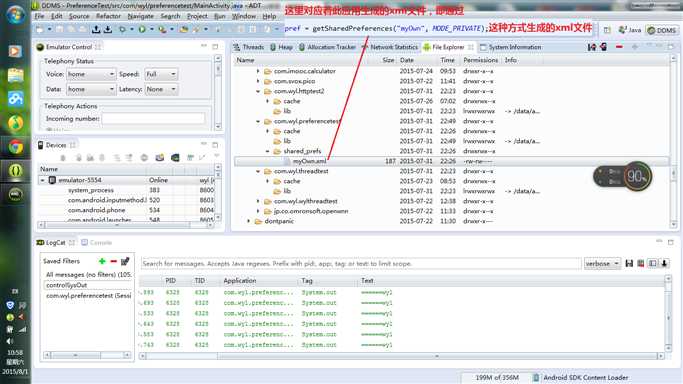Add a new LogCat filter with the green plus
Image resolution: width=683 pixels, height=384 pixels.
point(102,261)
